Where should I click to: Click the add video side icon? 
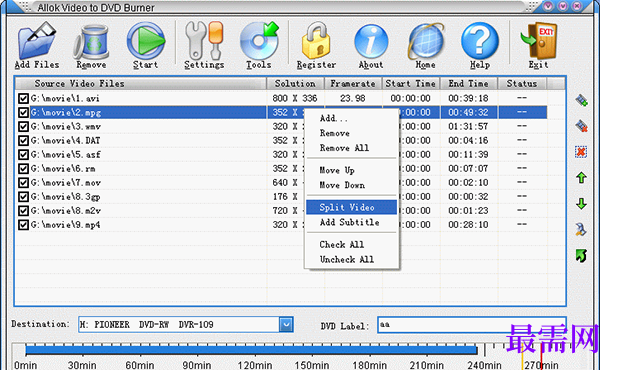click(581, 100)
